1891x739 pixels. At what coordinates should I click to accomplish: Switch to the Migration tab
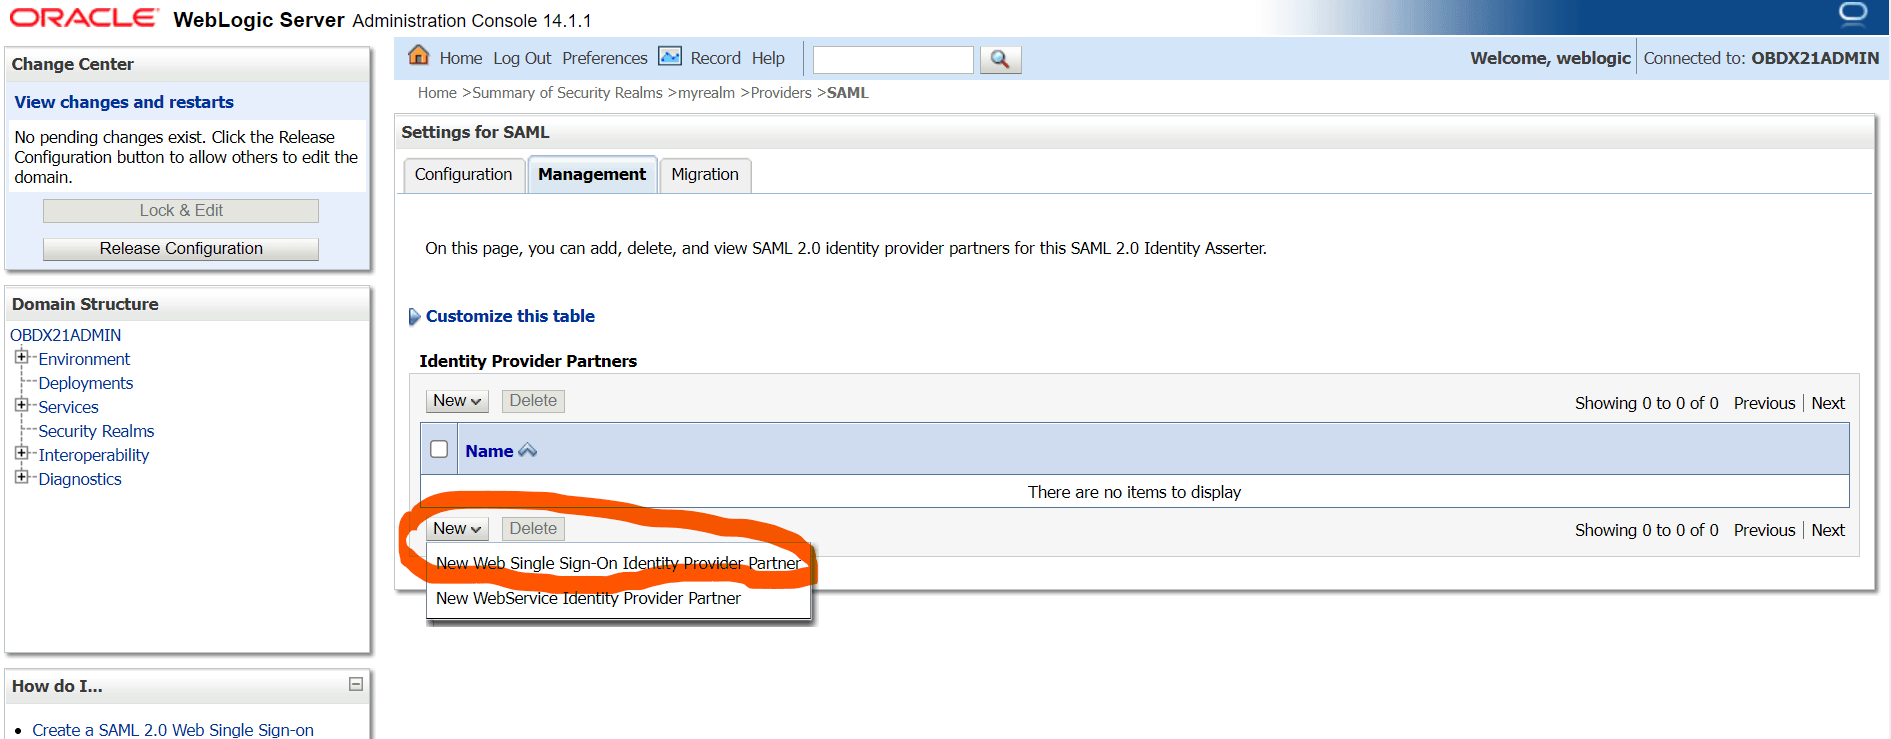[705, 174]
